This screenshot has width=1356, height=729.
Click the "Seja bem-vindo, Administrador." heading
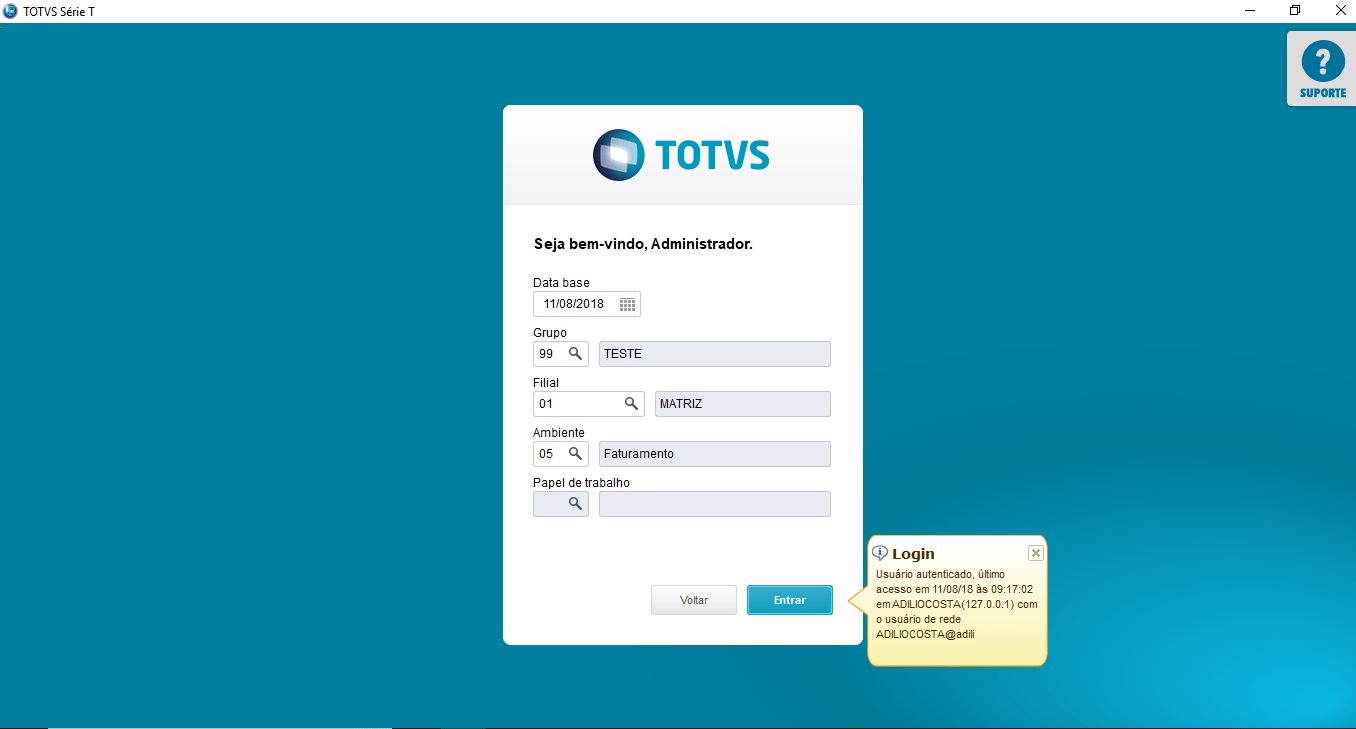[x=643, y=244]
